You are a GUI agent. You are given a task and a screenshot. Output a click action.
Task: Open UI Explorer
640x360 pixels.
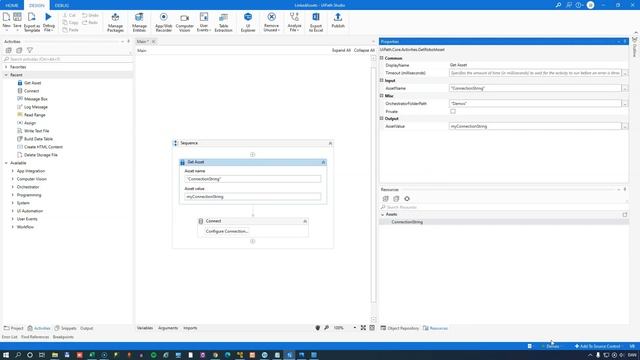tap(248, 22)
